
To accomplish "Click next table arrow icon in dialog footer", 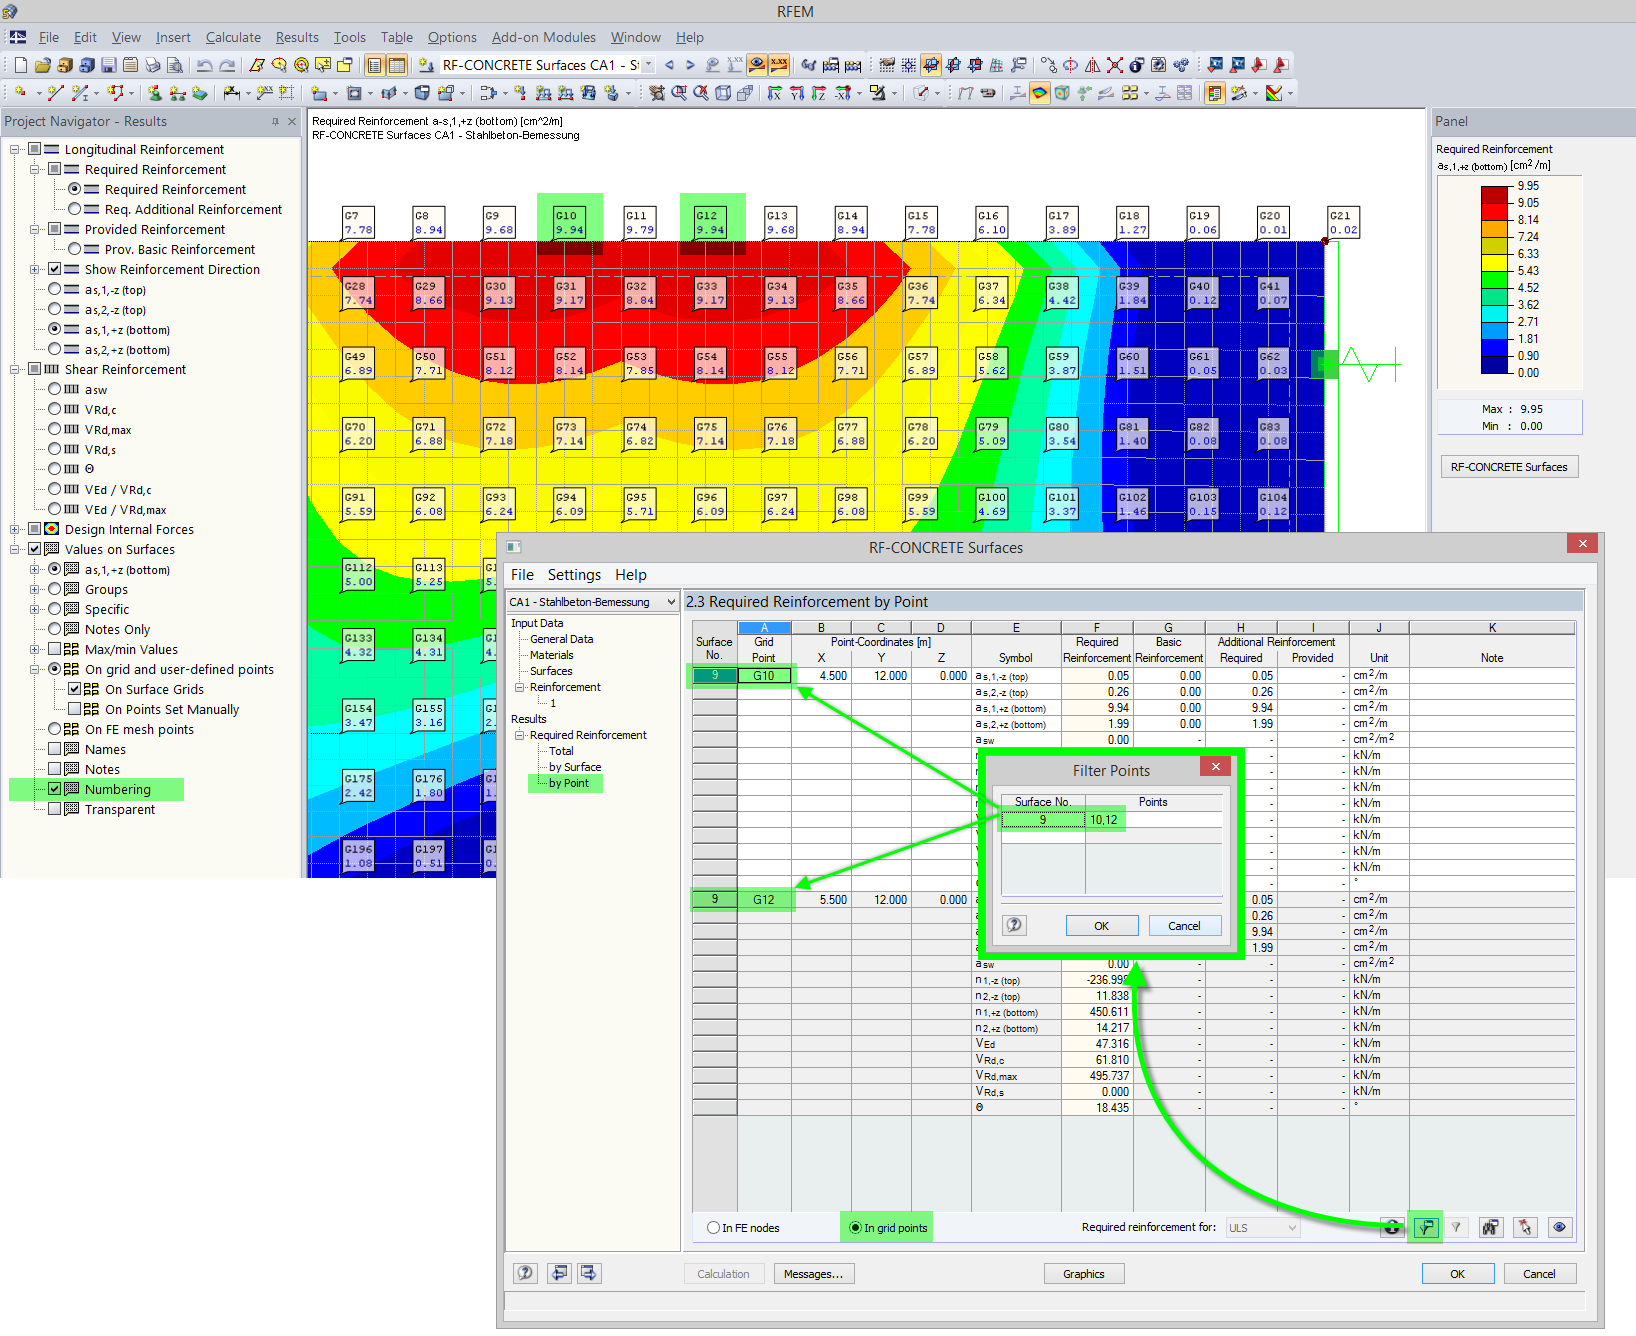I will pyautogui.click(x=589, y=1273).
